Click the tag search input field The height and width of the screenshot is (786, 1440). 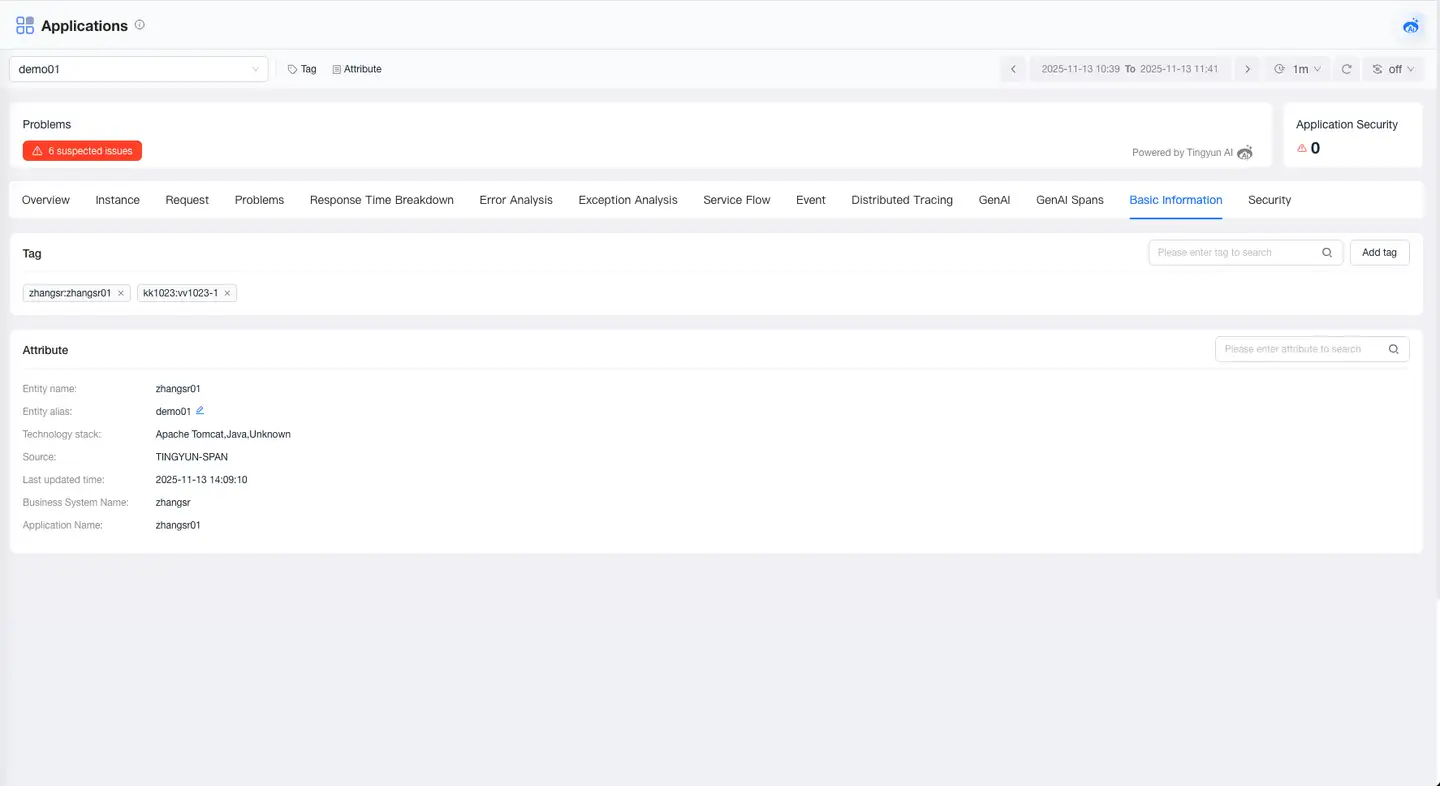click(1234, 253)
